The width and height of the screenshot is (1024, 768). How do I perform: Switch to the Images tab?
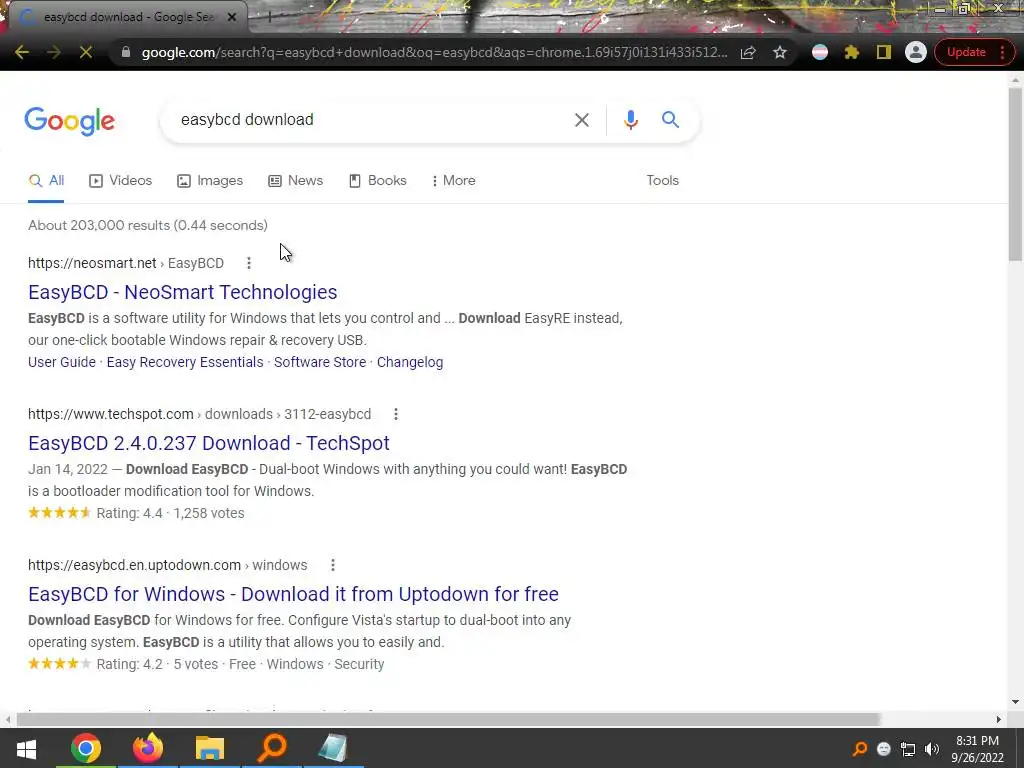click(x=210, y=181)
